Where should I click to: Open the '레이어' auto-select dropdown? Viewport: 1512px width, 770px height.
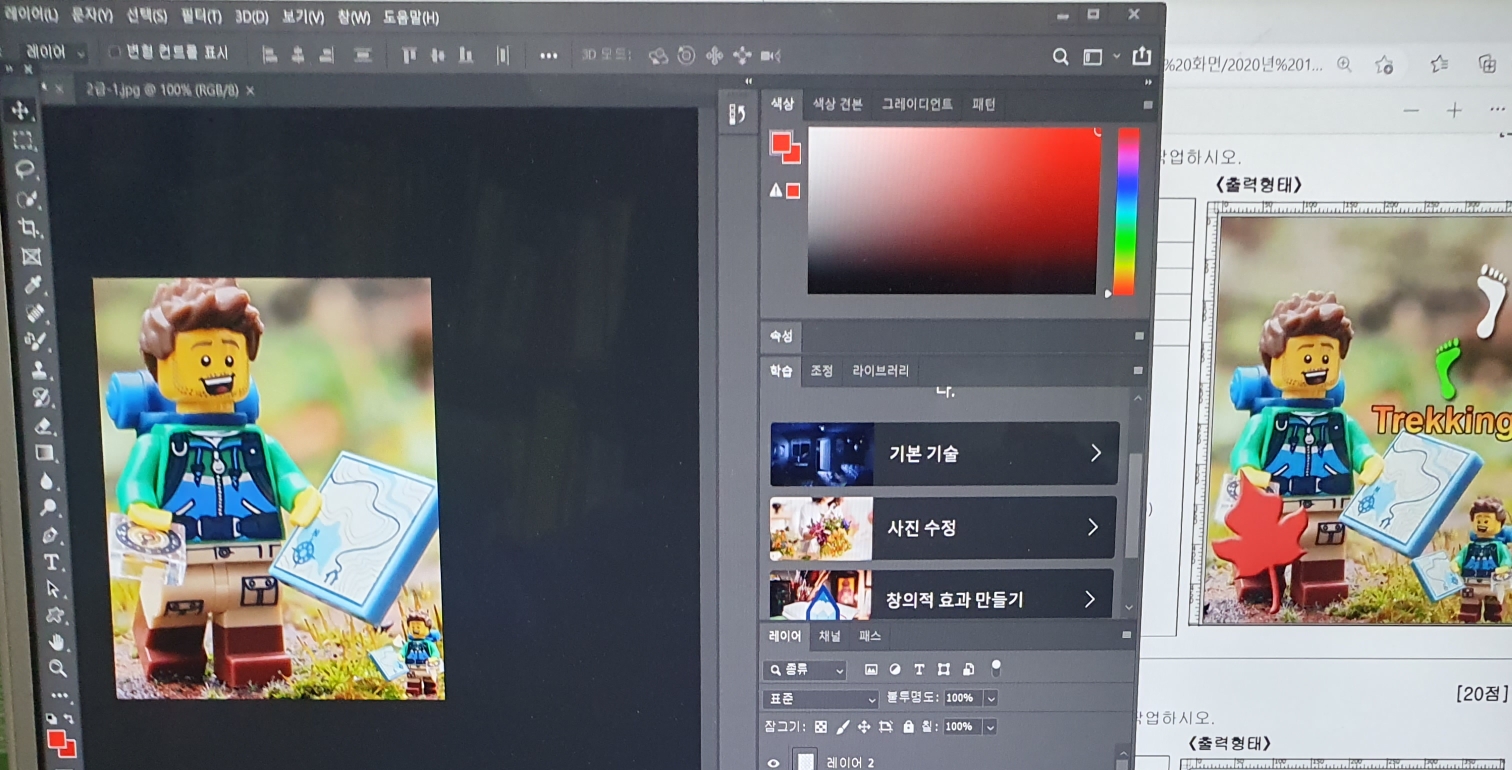pyautogui.click(x=55, y=52)
